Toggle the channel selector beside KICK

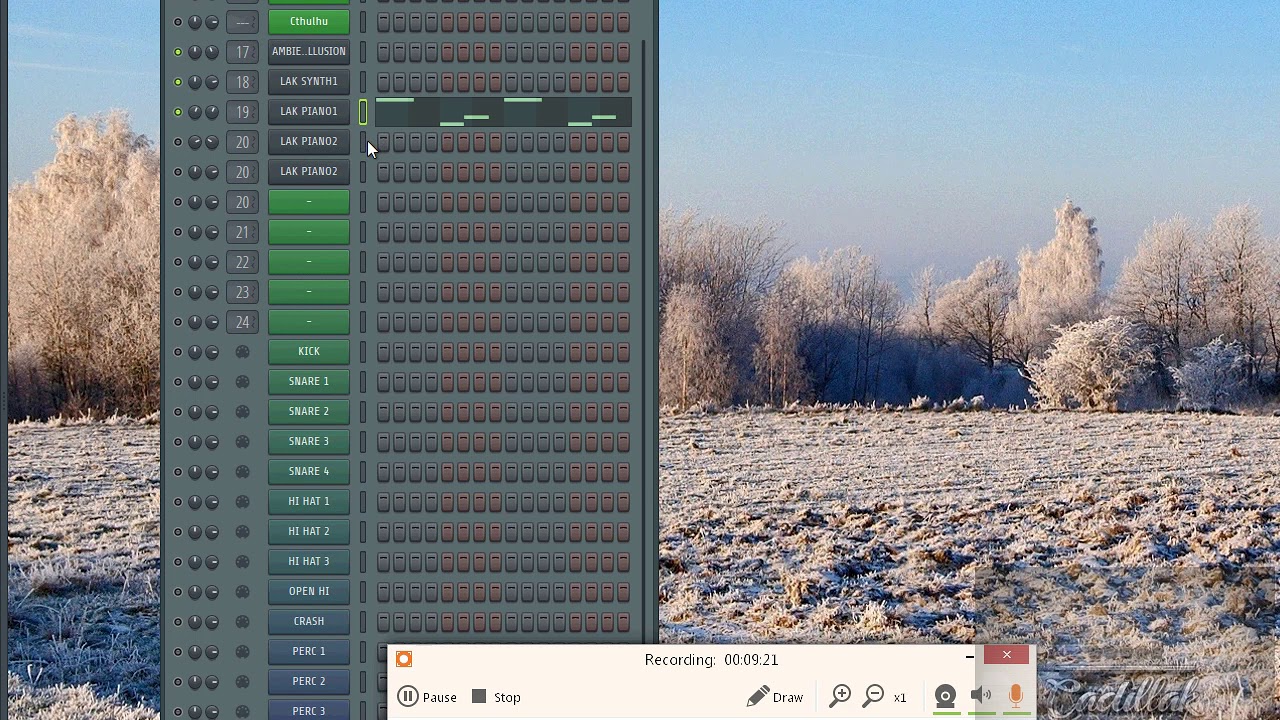(363, 352)
